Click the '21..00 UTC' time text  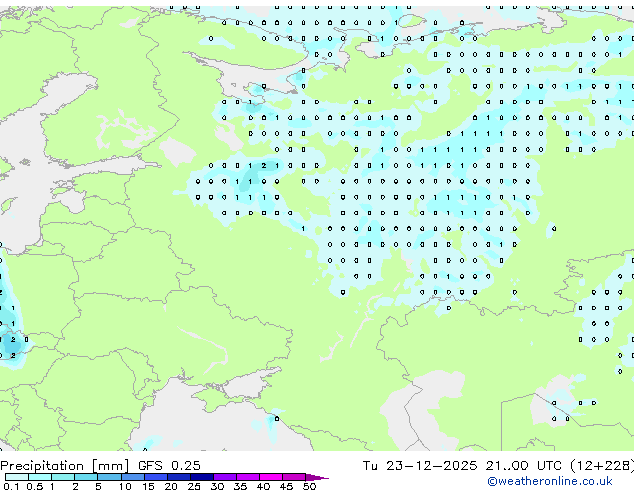click(524, 466)
